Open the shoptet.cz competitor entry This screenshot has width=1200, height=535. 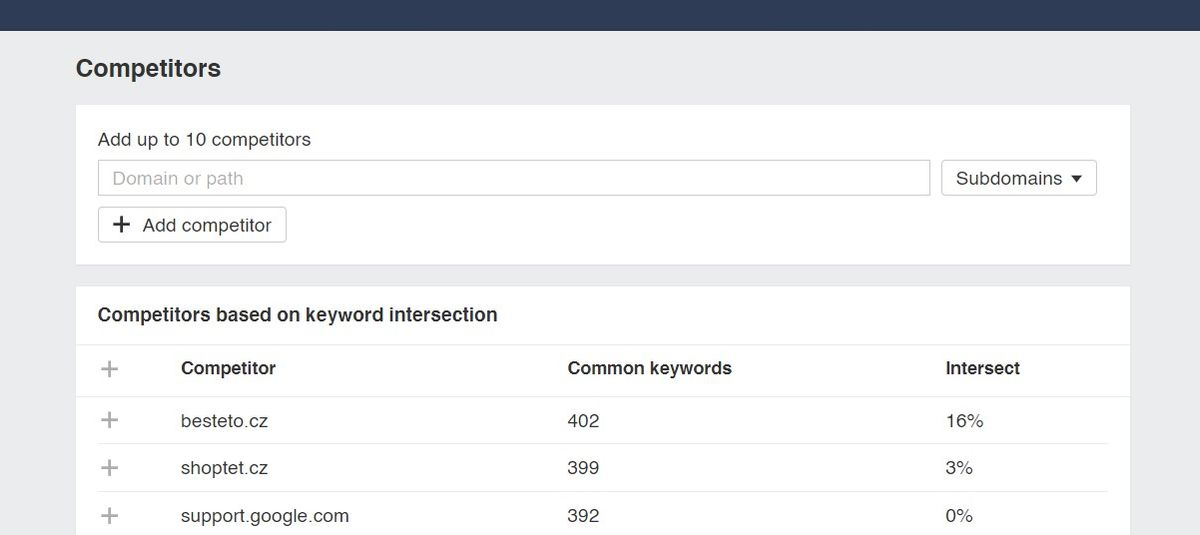point(224,468)
